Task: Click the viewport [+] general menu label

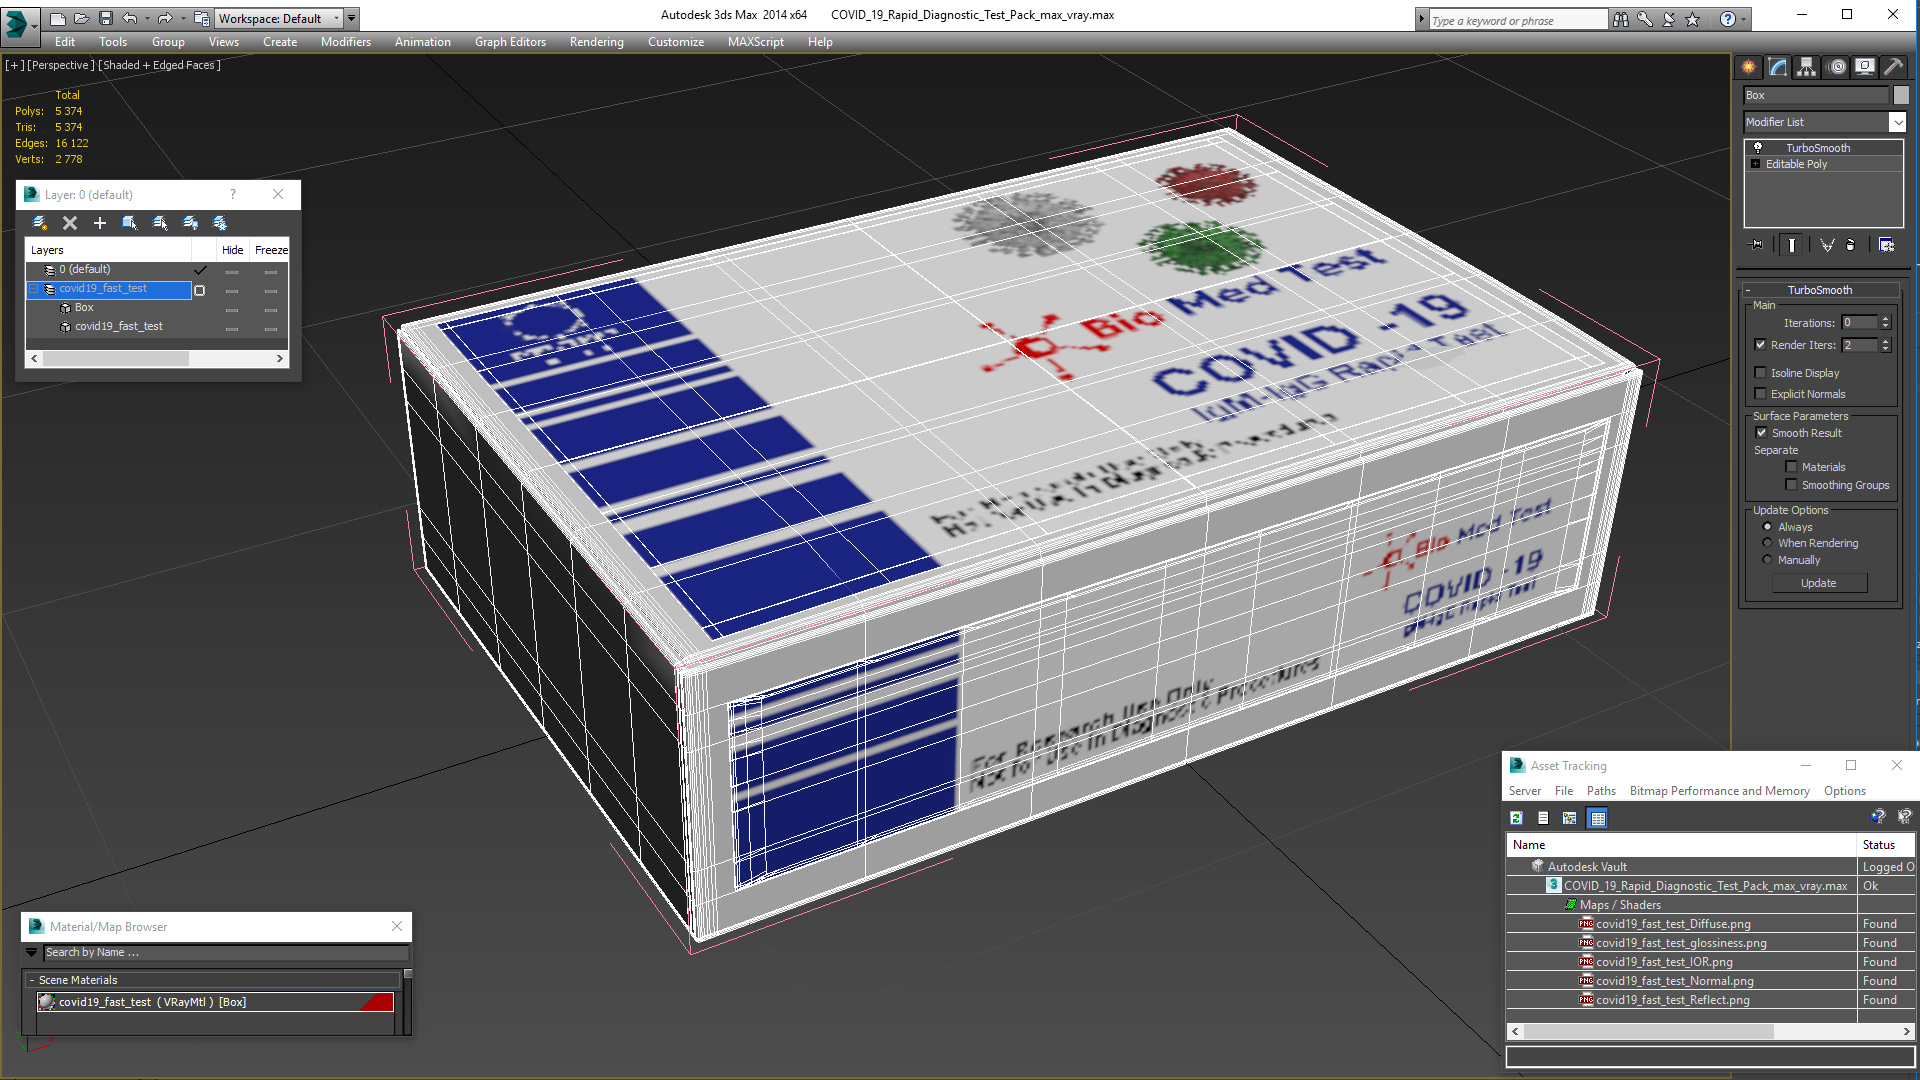Action: pyautogui.click(x=14, y=65)
